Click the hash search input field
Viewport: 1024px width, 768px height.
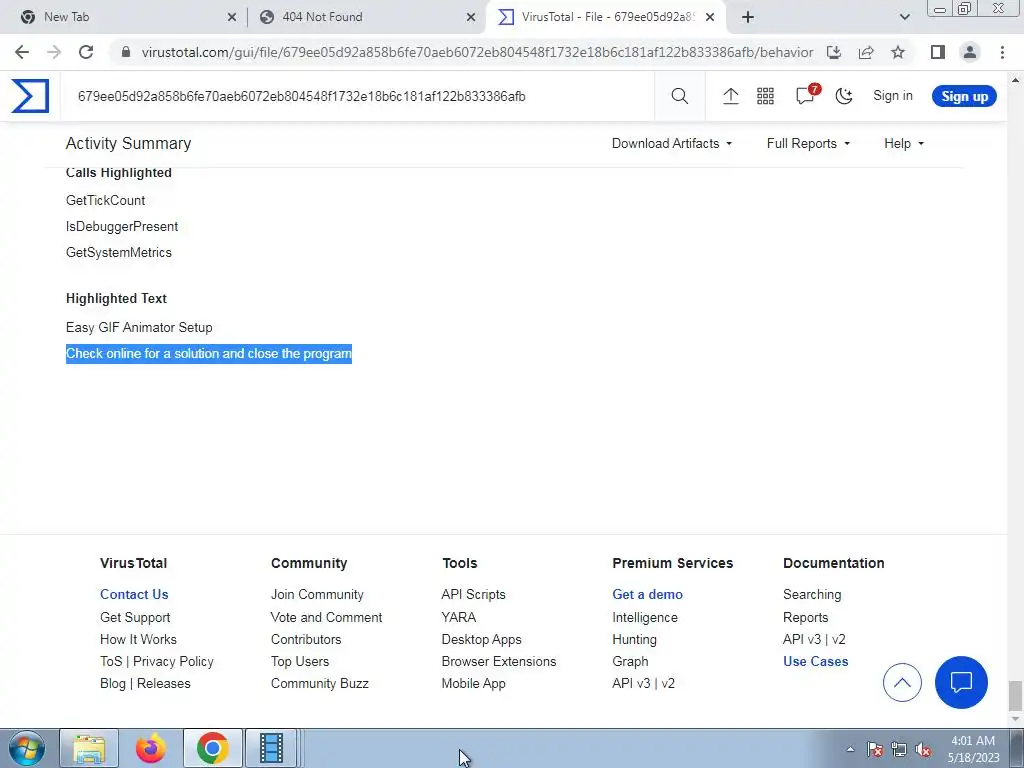tap(359, 97)
